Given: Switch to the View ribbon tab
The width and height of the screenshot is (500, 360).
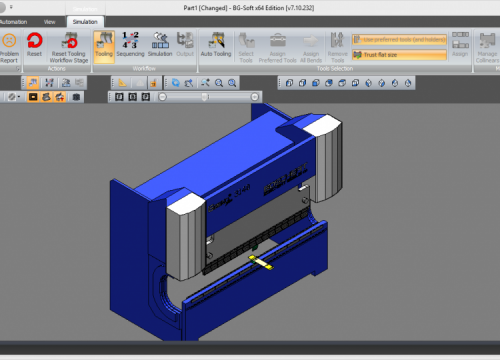Looking at the screenshot, I should click(49, 22).
